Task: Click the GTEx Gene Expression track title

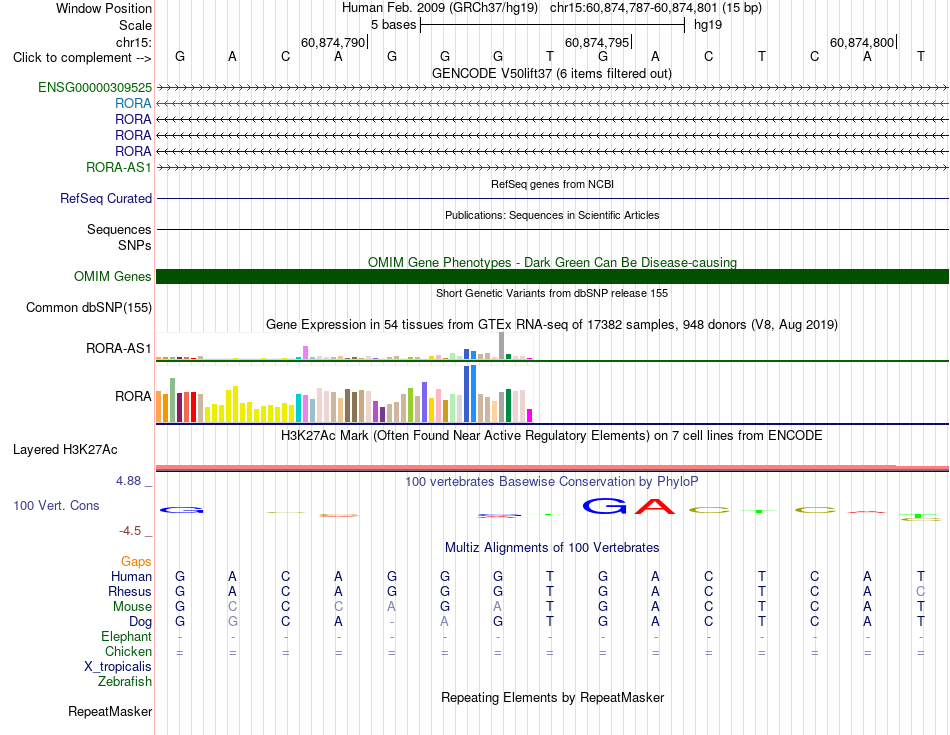Action: point(552,324)
